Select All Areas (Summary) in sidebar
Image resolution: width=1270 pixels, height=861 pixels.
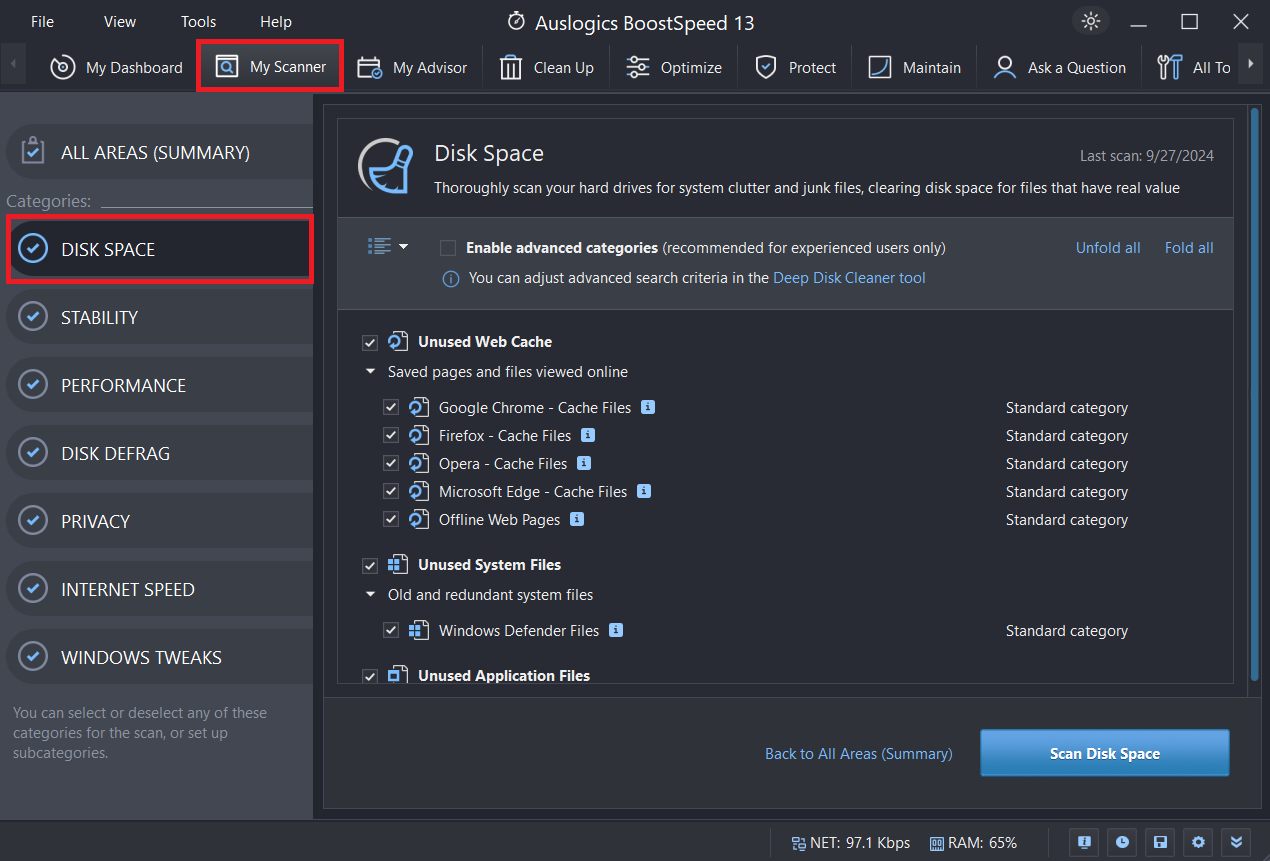pos(159,152)
